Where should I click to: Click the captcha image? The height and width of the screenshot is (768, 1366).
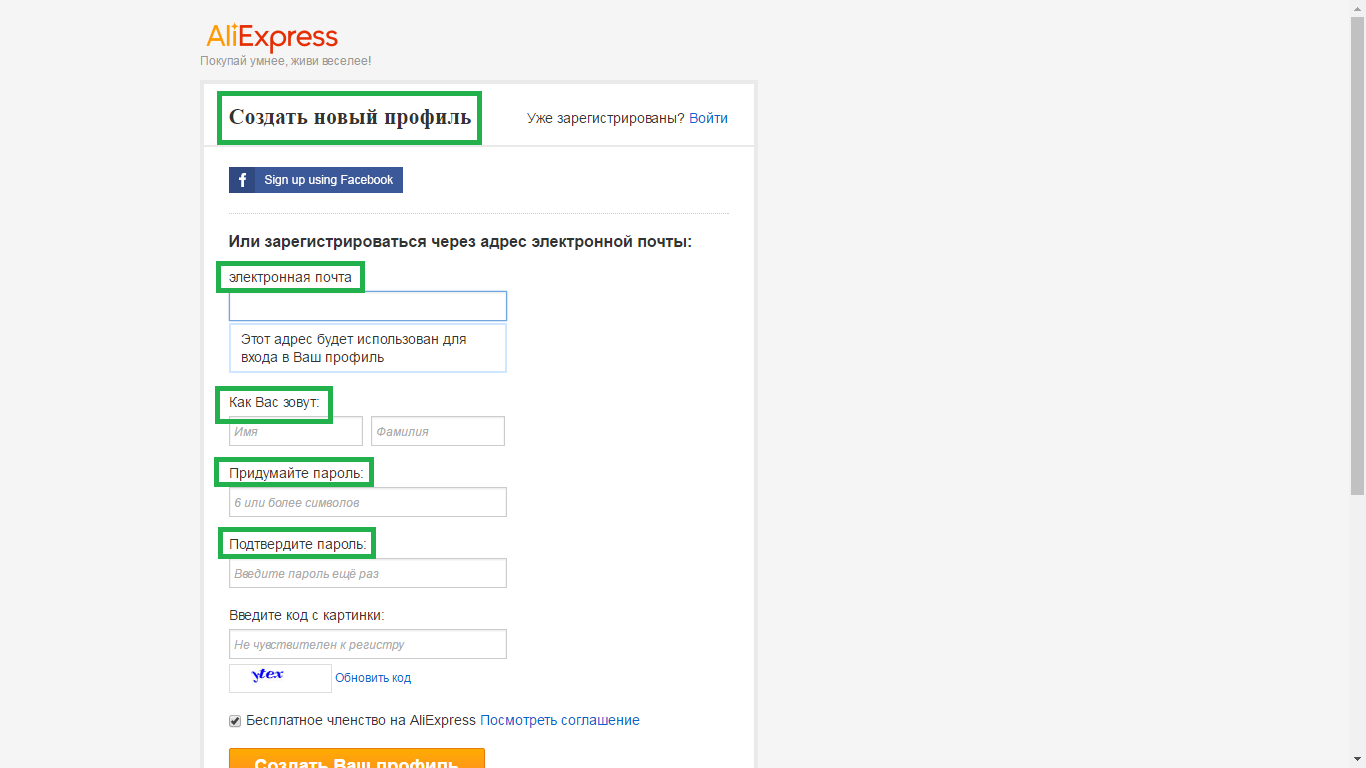pyautogui.click(x=280, y=678)
